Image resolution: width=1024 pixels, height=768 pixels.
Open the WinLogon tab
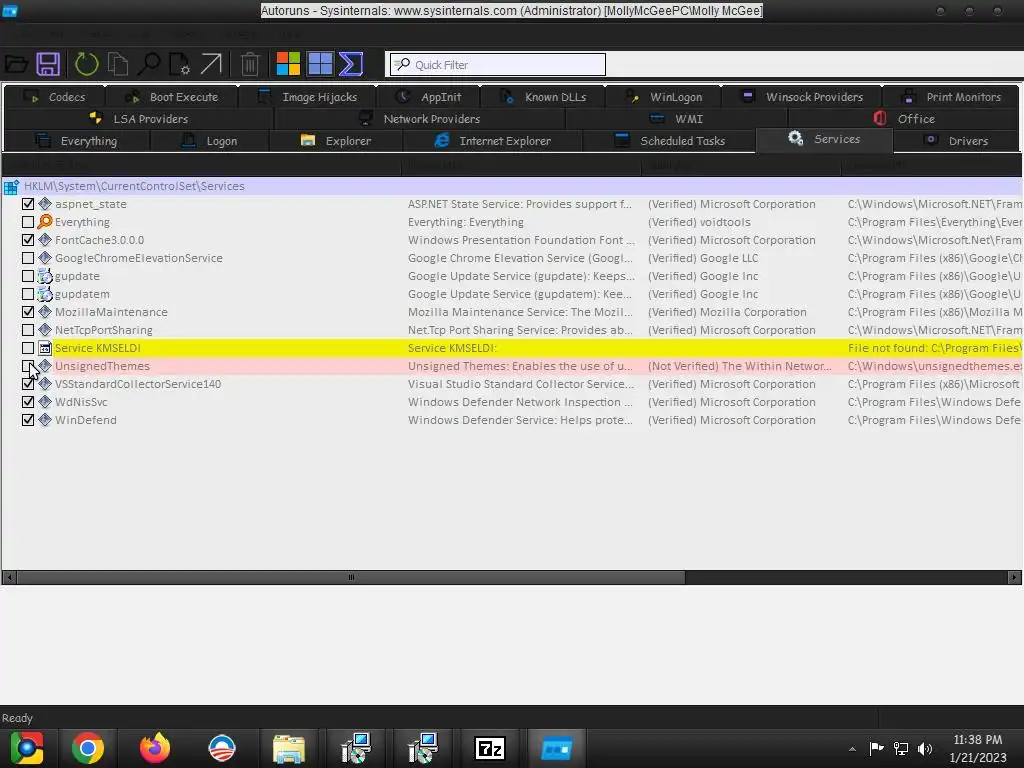coord(664,97)
